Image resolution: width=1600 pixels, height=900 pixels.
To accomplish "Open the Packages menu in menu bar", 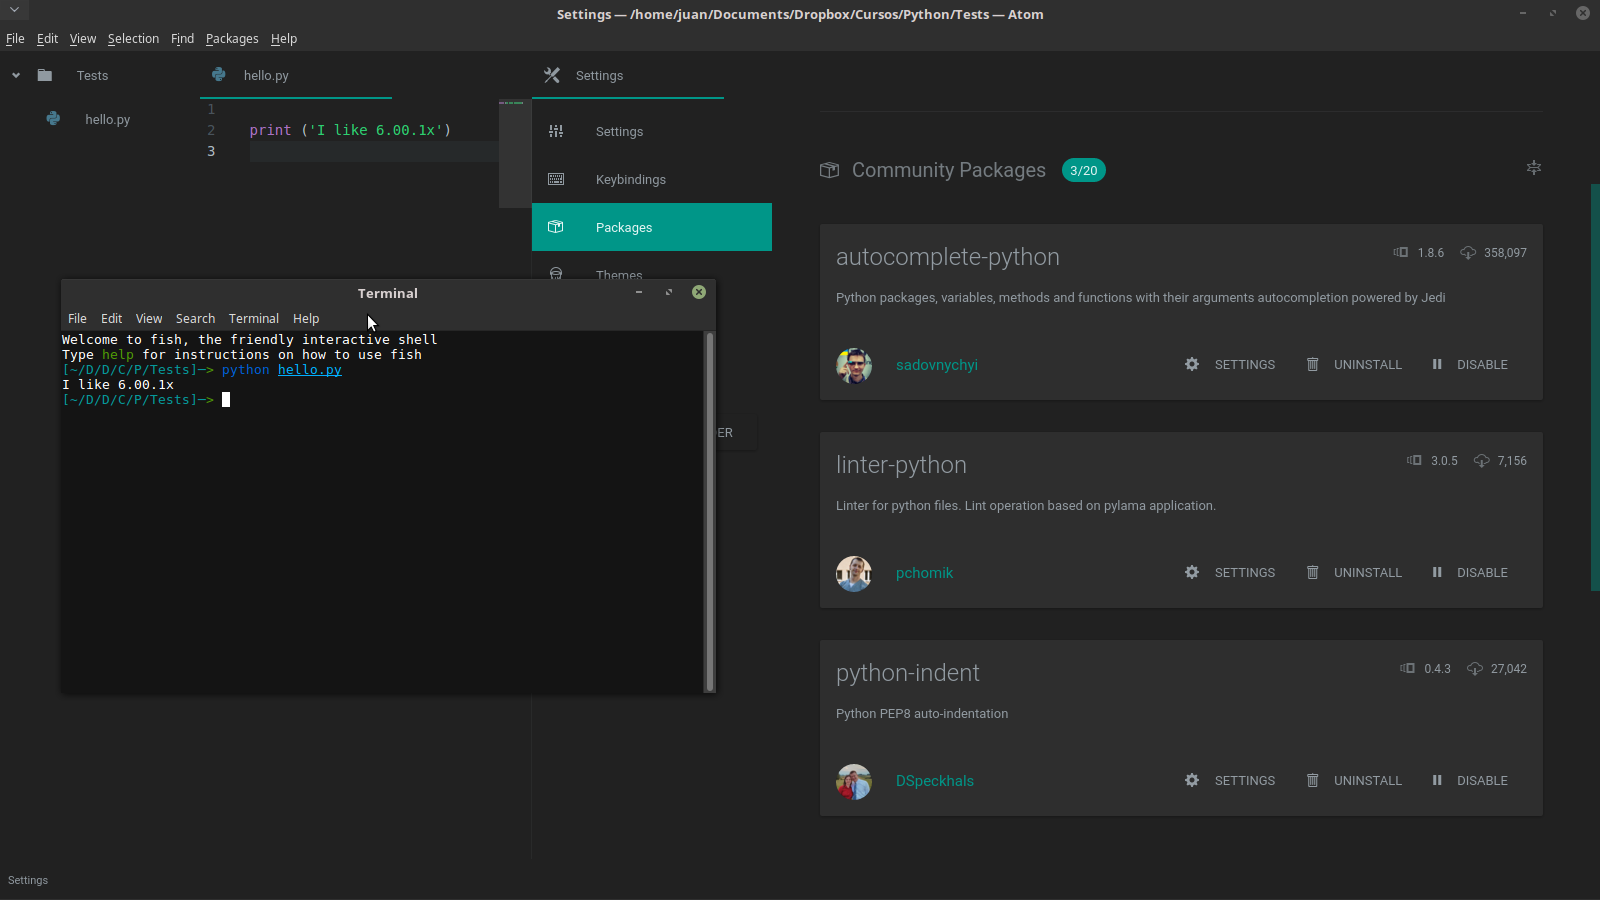I will point(232,38).
